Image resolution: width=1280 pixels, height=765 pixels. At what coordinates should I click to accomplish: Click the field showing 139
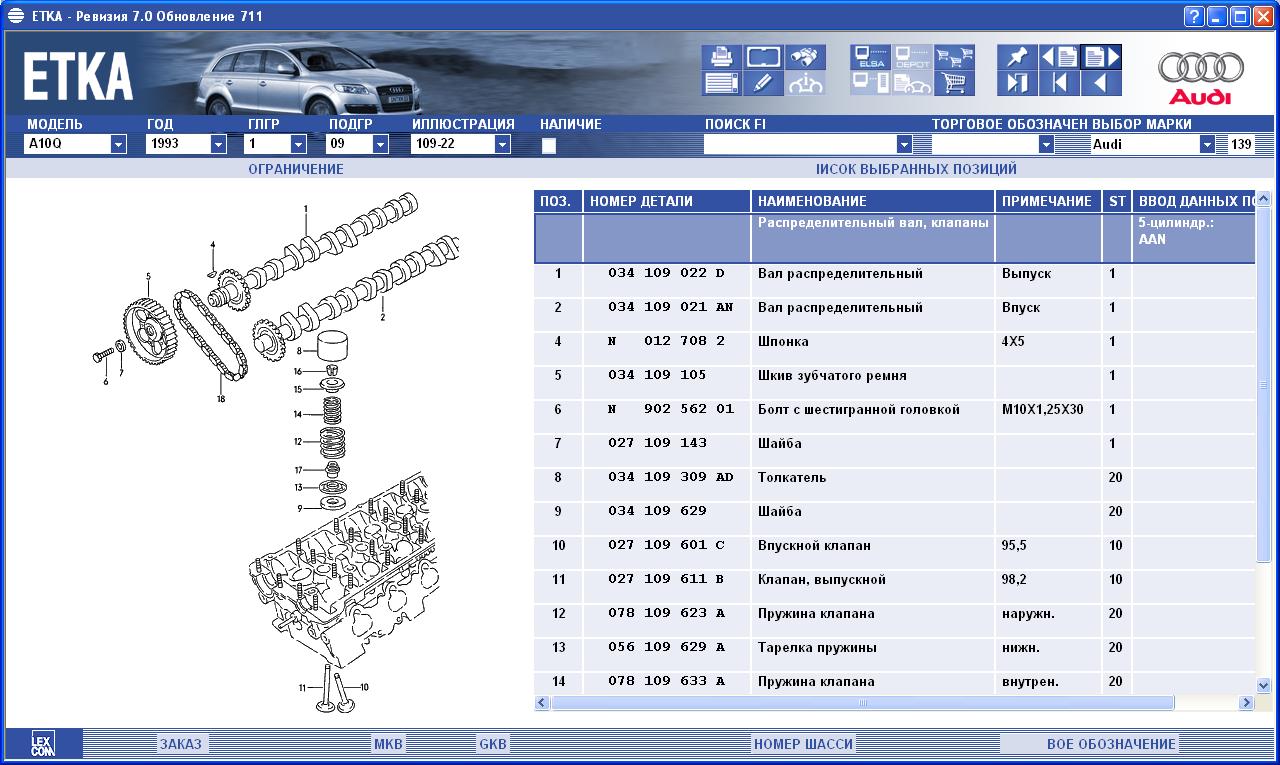pos(1242,144)
